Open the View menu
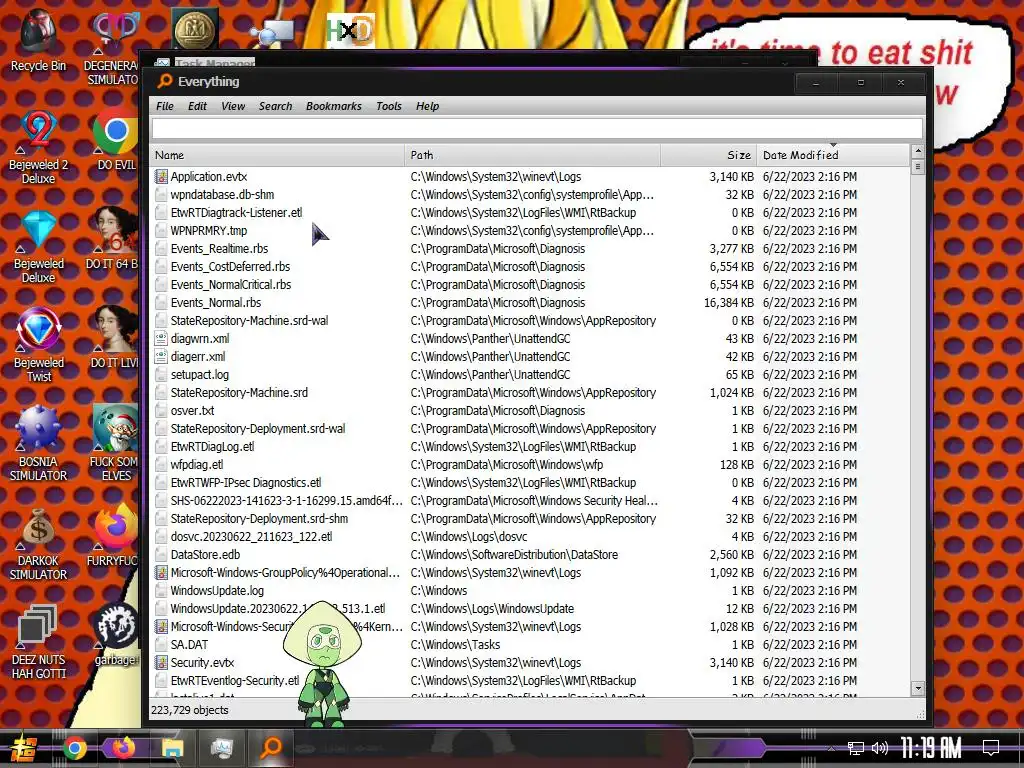Viewport: 1024px width, 768px height. 232,106
